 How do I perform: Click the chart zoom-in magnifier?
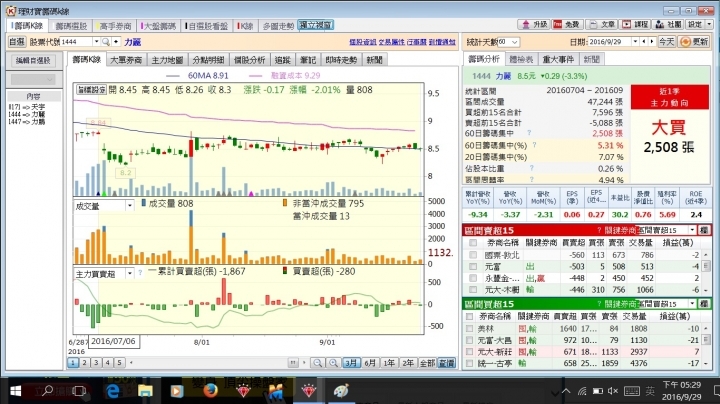(x=333, y=363)
